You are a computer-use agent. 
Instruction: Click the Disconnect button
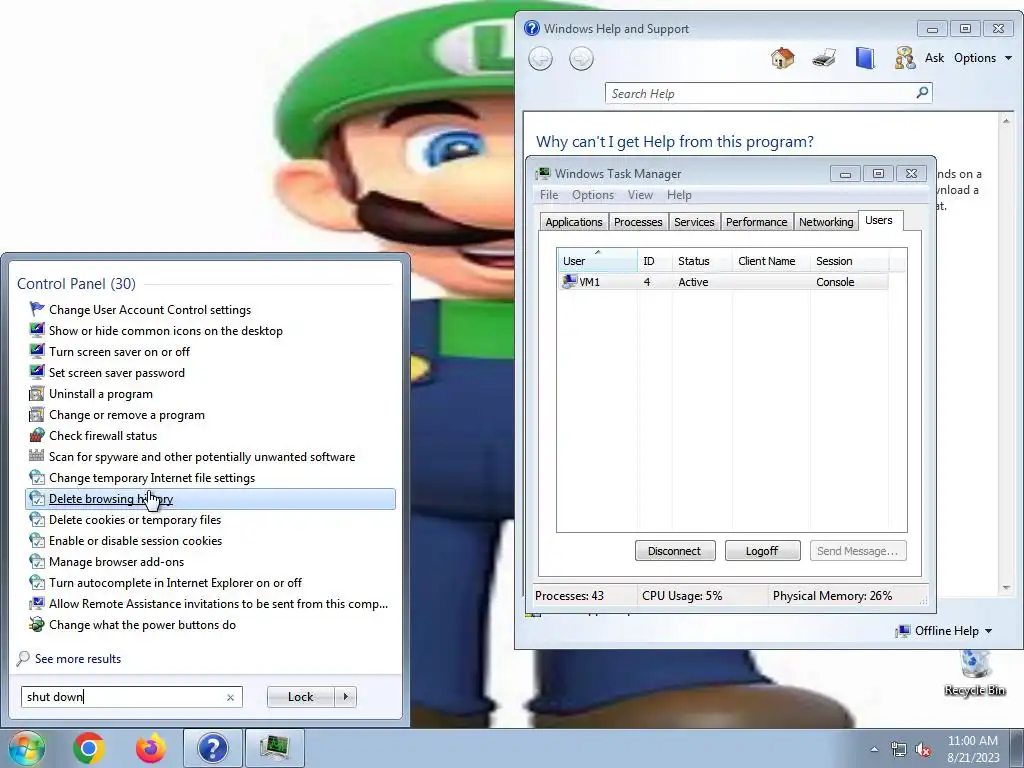[675, 551]
